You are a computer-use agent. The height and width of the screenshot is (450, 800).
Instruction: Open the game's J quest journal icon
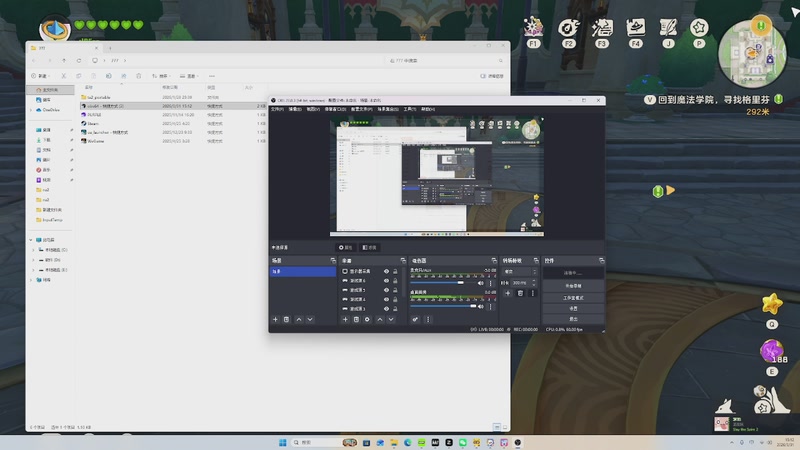668,32
